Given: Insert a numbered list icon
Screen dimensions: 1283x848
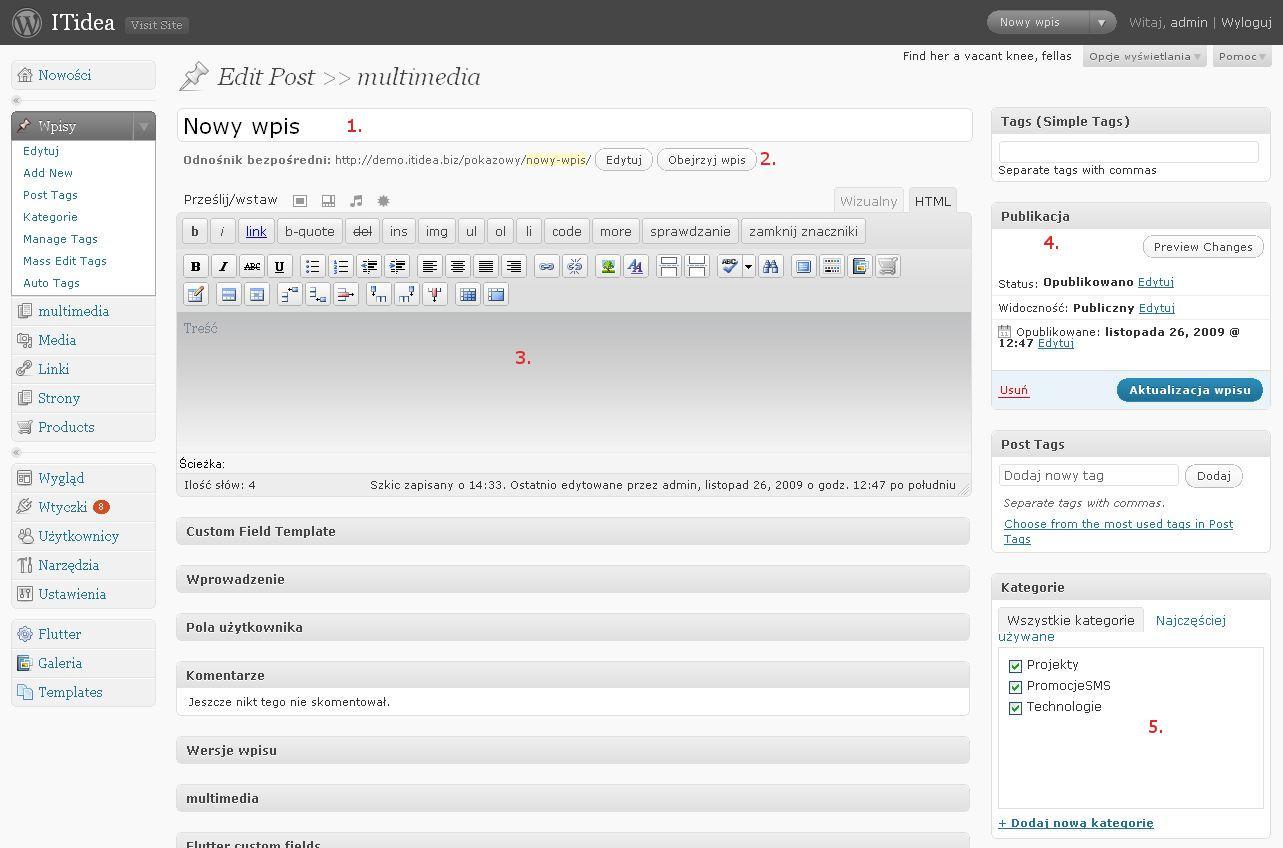Looking at the screenshot, I should pyautogui.click(x=341, y=266).
